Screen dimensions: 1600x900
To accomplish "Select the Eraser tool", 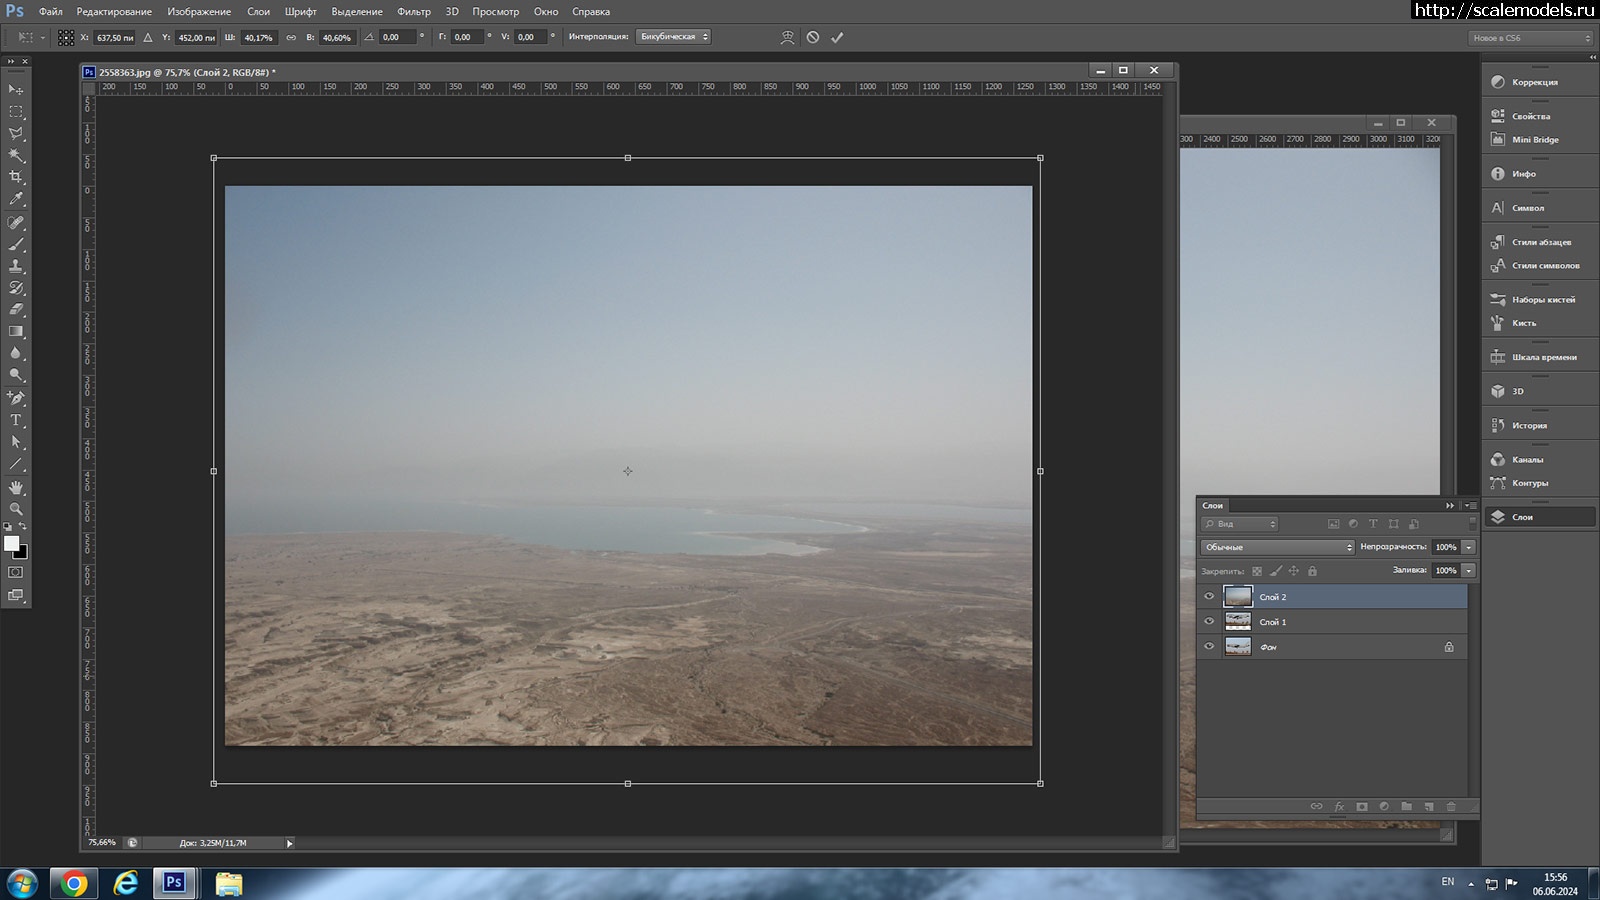I will click(16, 310).
